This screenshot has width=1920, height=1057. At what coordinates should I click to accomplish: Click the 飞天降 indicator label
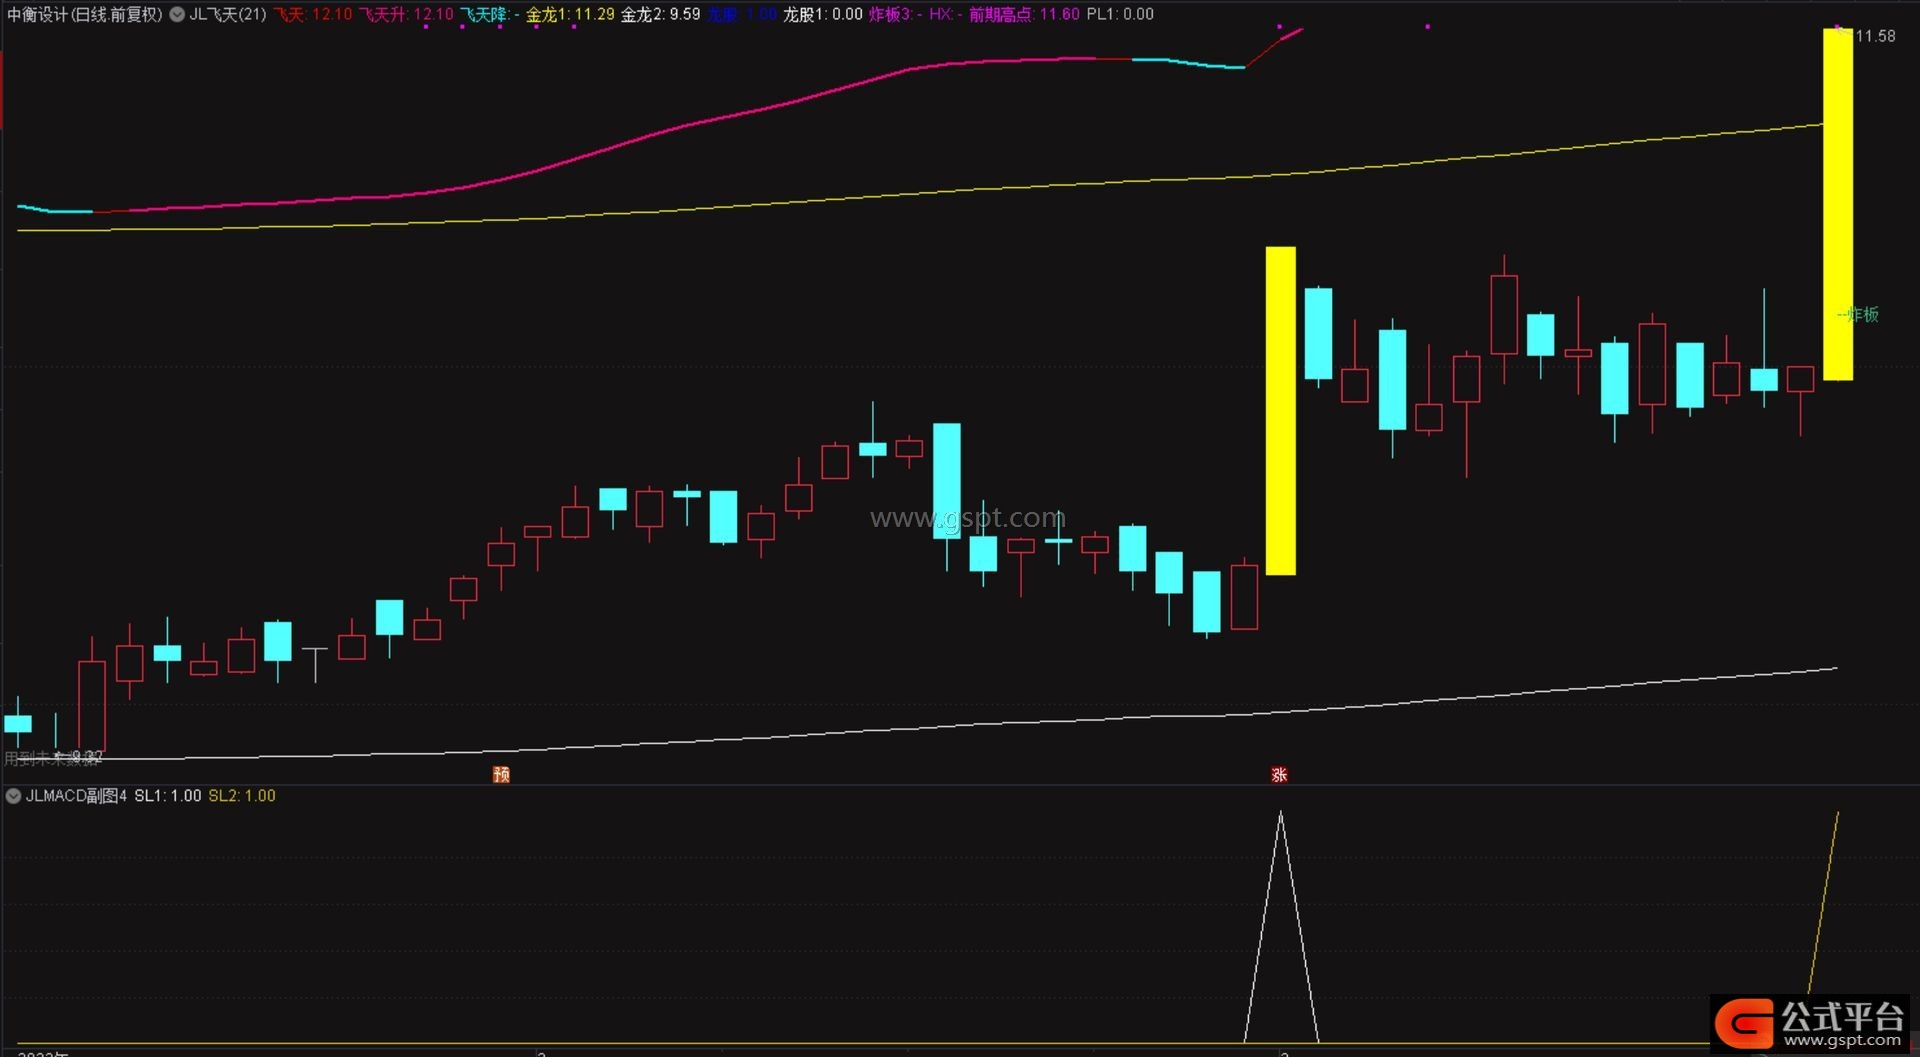pyautogui.click(x=490, y=14)
